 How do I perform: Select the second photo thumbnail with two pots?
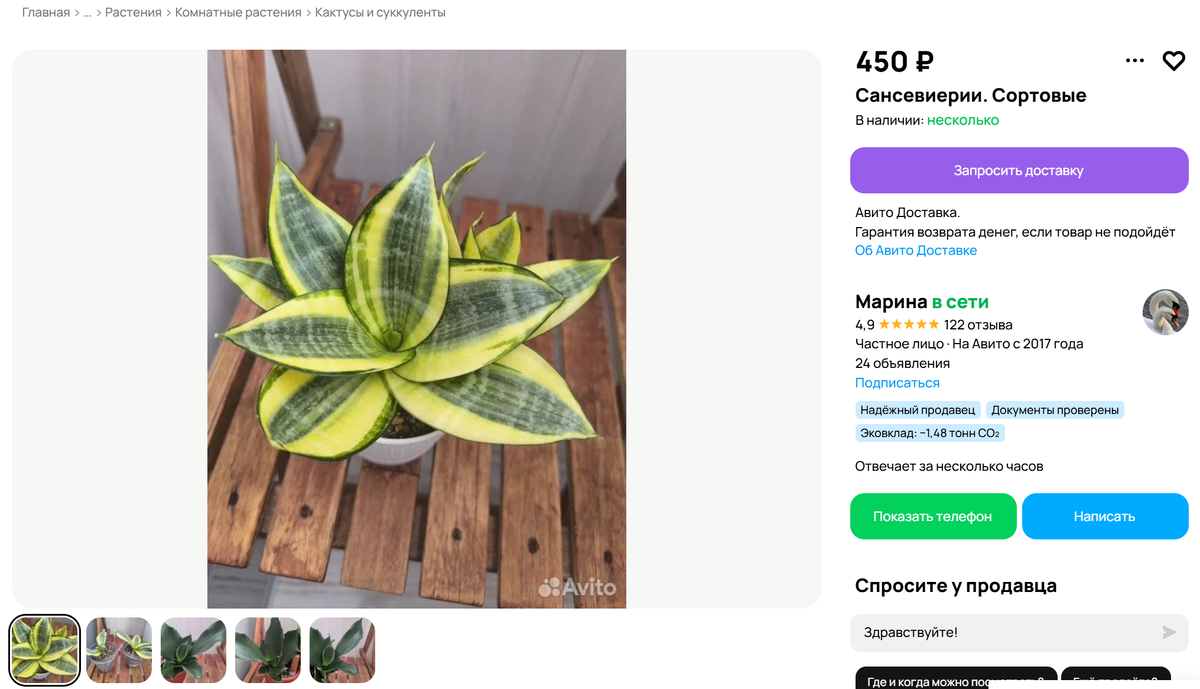119,650
